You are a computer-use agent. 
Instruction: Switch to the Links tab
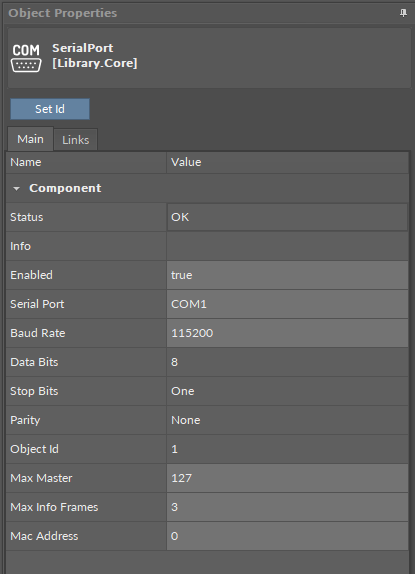pos(75,139)
